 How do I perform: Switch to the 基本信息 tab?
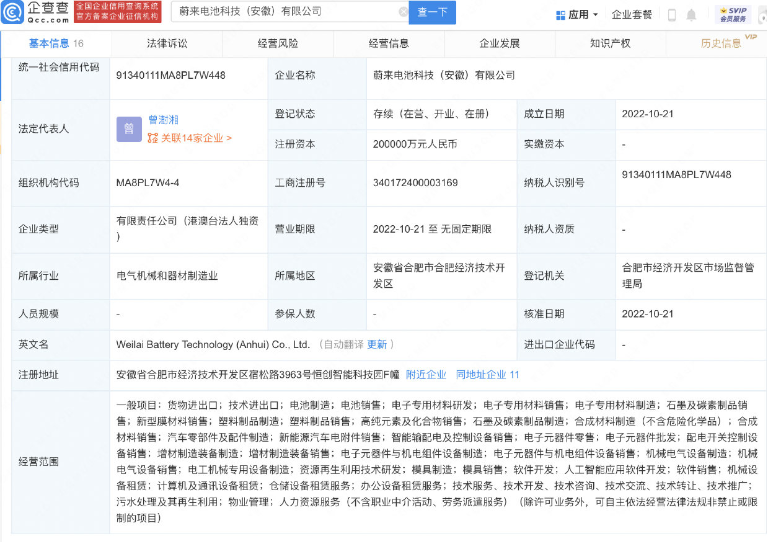[x=56, y=44]
